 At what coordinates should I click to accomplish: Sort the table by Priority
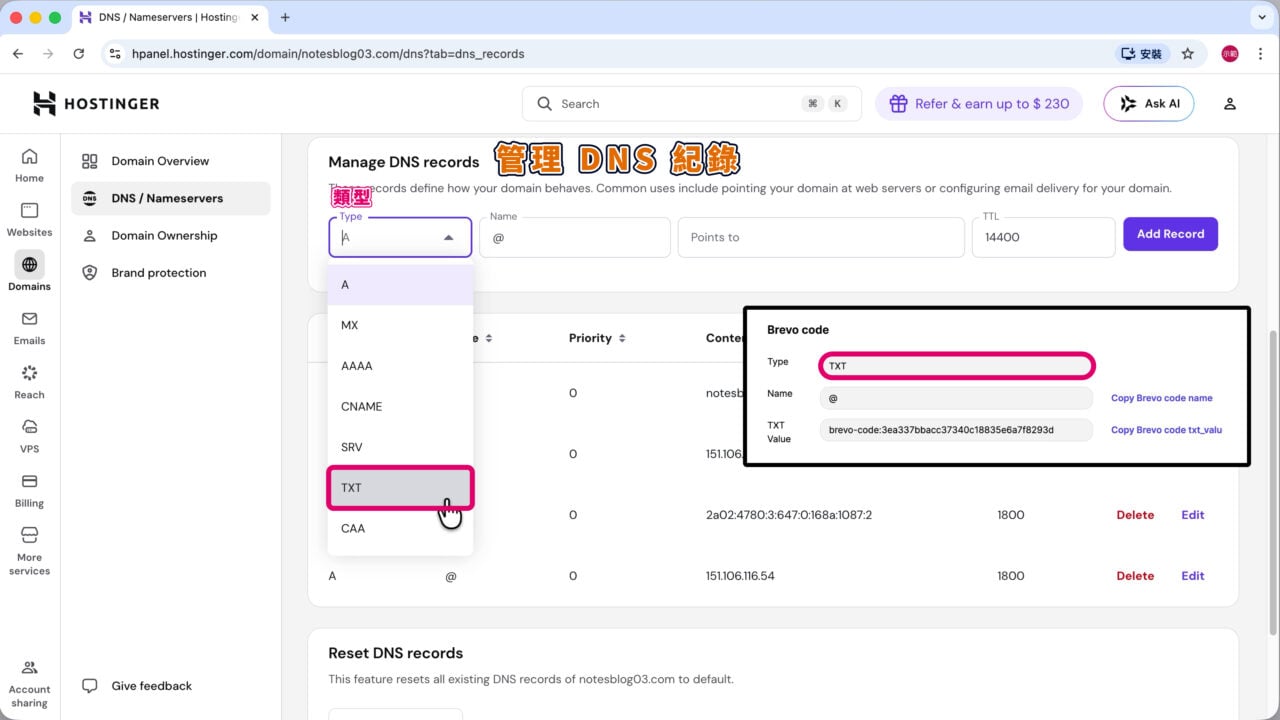click(597, 338)
